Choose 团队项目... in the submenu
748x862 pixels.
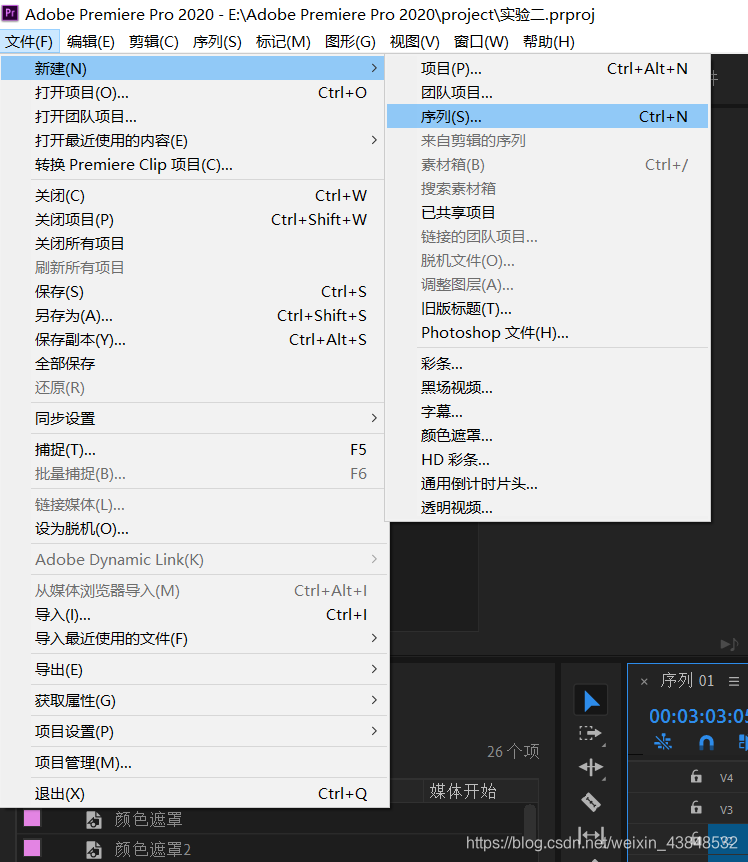[x=547, y=92]
